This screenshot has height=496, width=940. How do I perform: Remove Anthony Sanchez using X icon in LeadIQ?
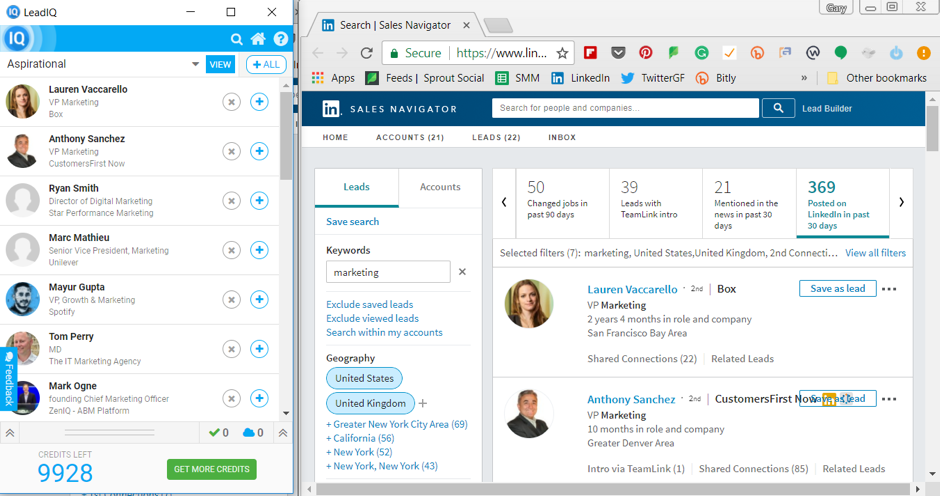click(x=231, y=151)
